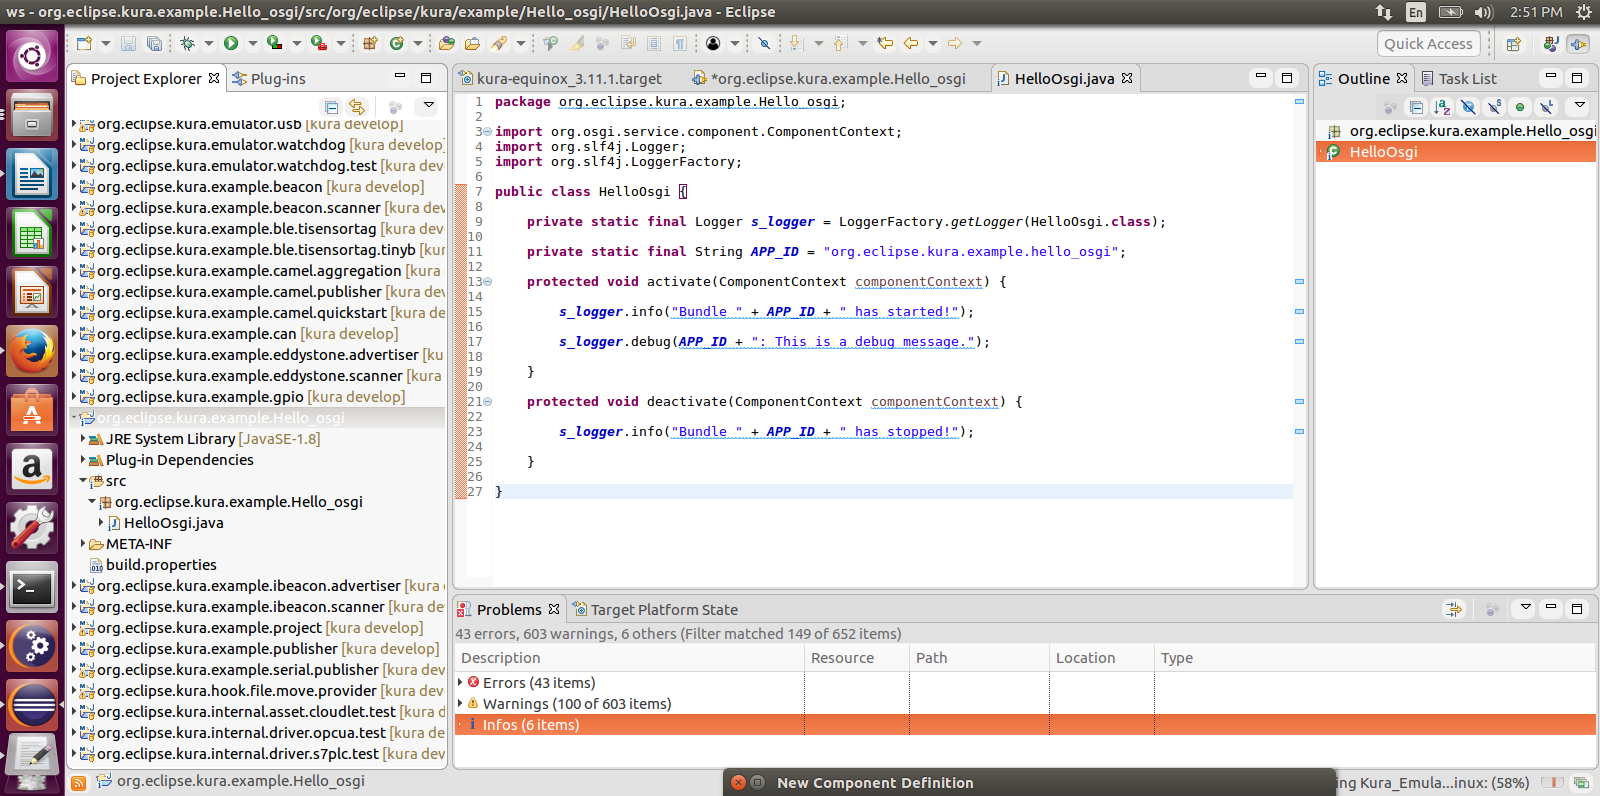
Task: Toggle Block Selection Mode in toolbar
Action: point(654,43)
